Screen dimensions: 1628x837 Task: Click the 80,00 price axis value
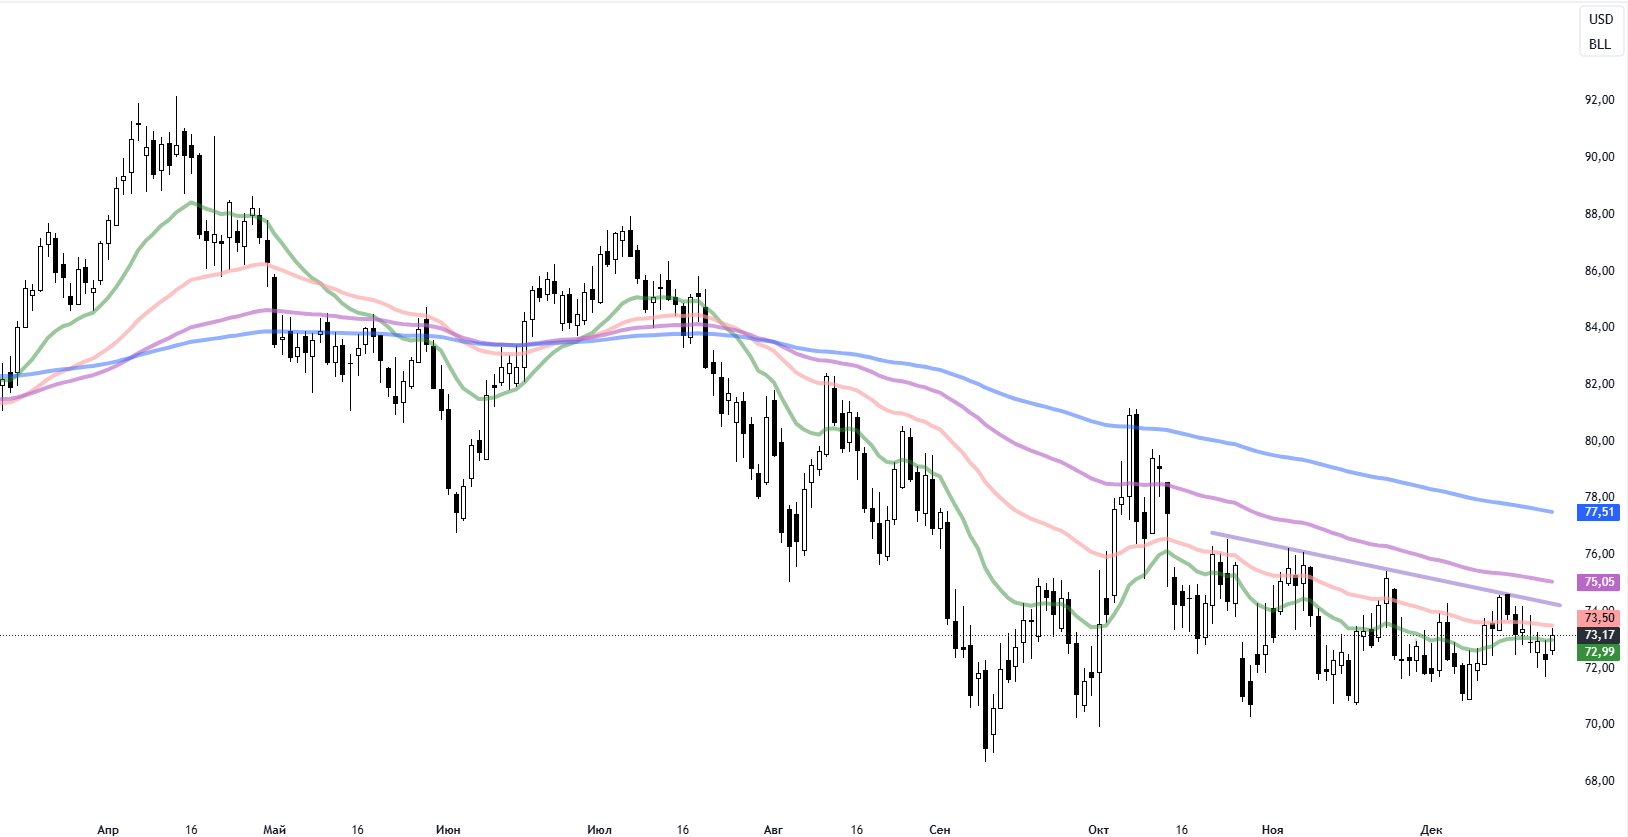tap(1599, 441)
